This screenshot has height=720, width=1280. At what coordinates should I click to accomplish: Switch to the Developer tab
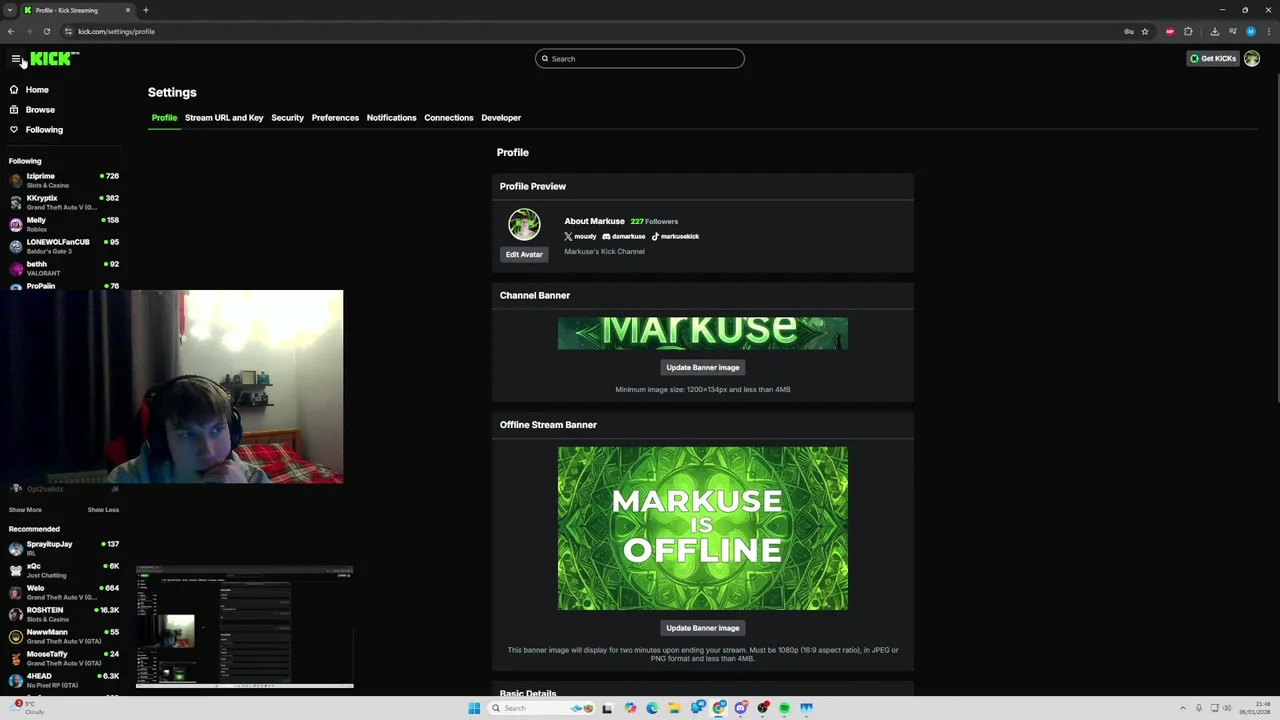tap(501, 118)
